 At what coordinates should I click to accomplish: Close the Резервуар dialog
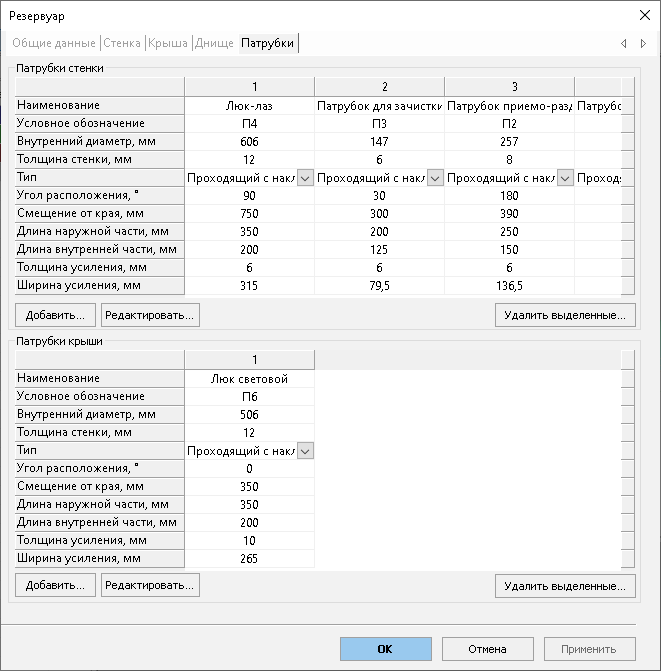[645, 15]
